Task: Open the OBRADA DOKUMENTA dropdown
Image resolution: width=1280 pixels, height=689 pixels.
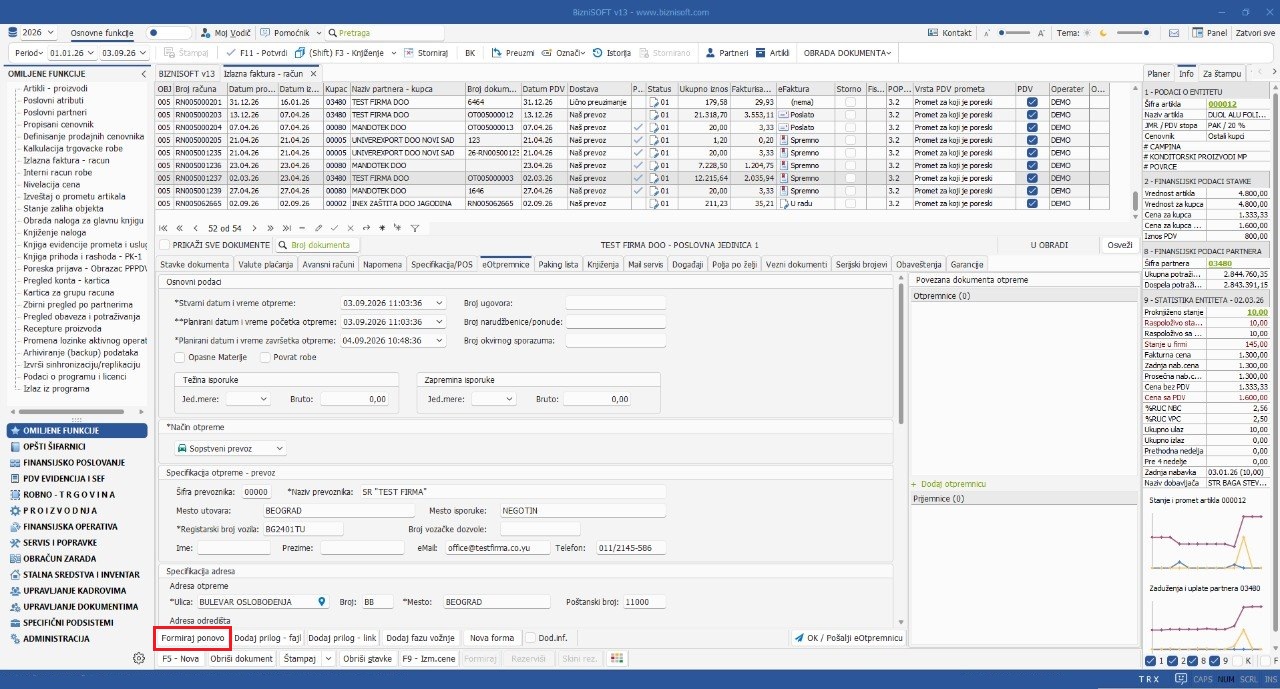Action: (x=847, y=52)
